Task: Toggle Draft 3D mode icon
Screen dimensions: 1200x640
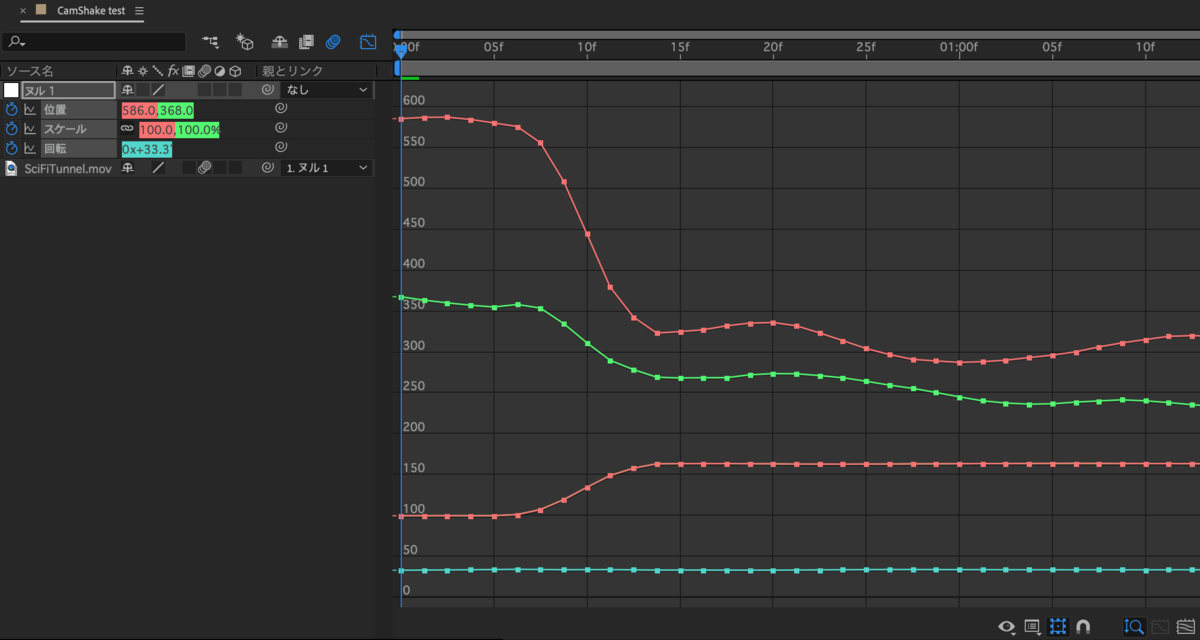Action: (x=245, y=42)
